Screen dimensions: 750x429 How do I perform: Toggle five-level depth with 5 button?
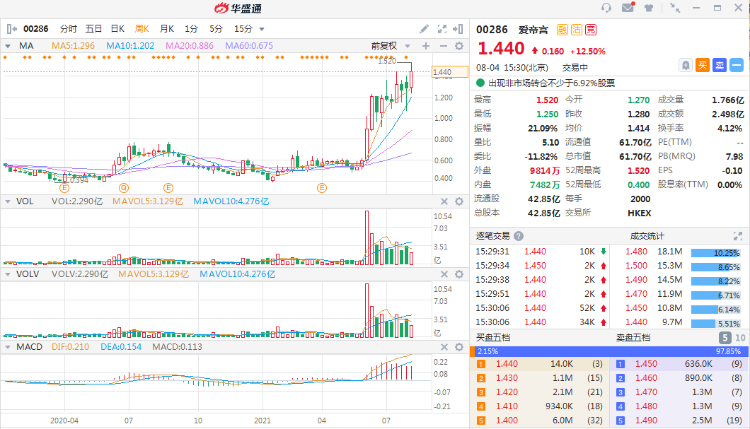click(726, 338)
